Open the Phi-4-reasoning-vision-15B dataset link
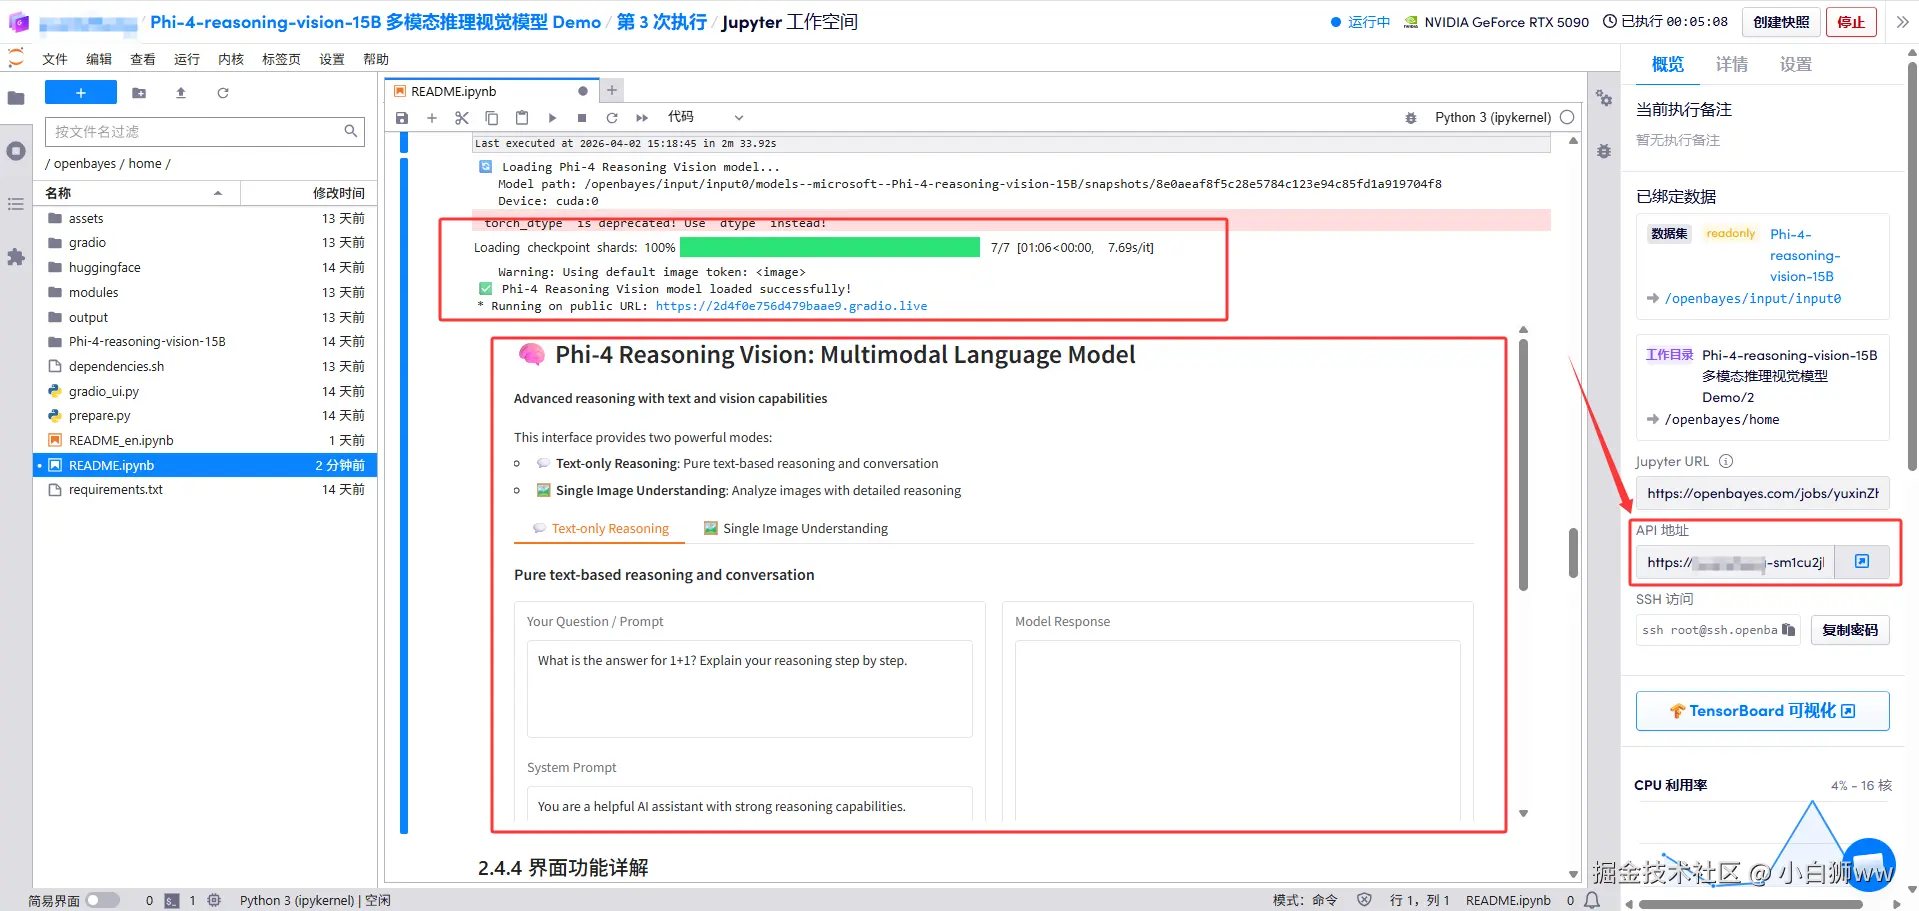1919x911 pixels. click(1804, 255)
